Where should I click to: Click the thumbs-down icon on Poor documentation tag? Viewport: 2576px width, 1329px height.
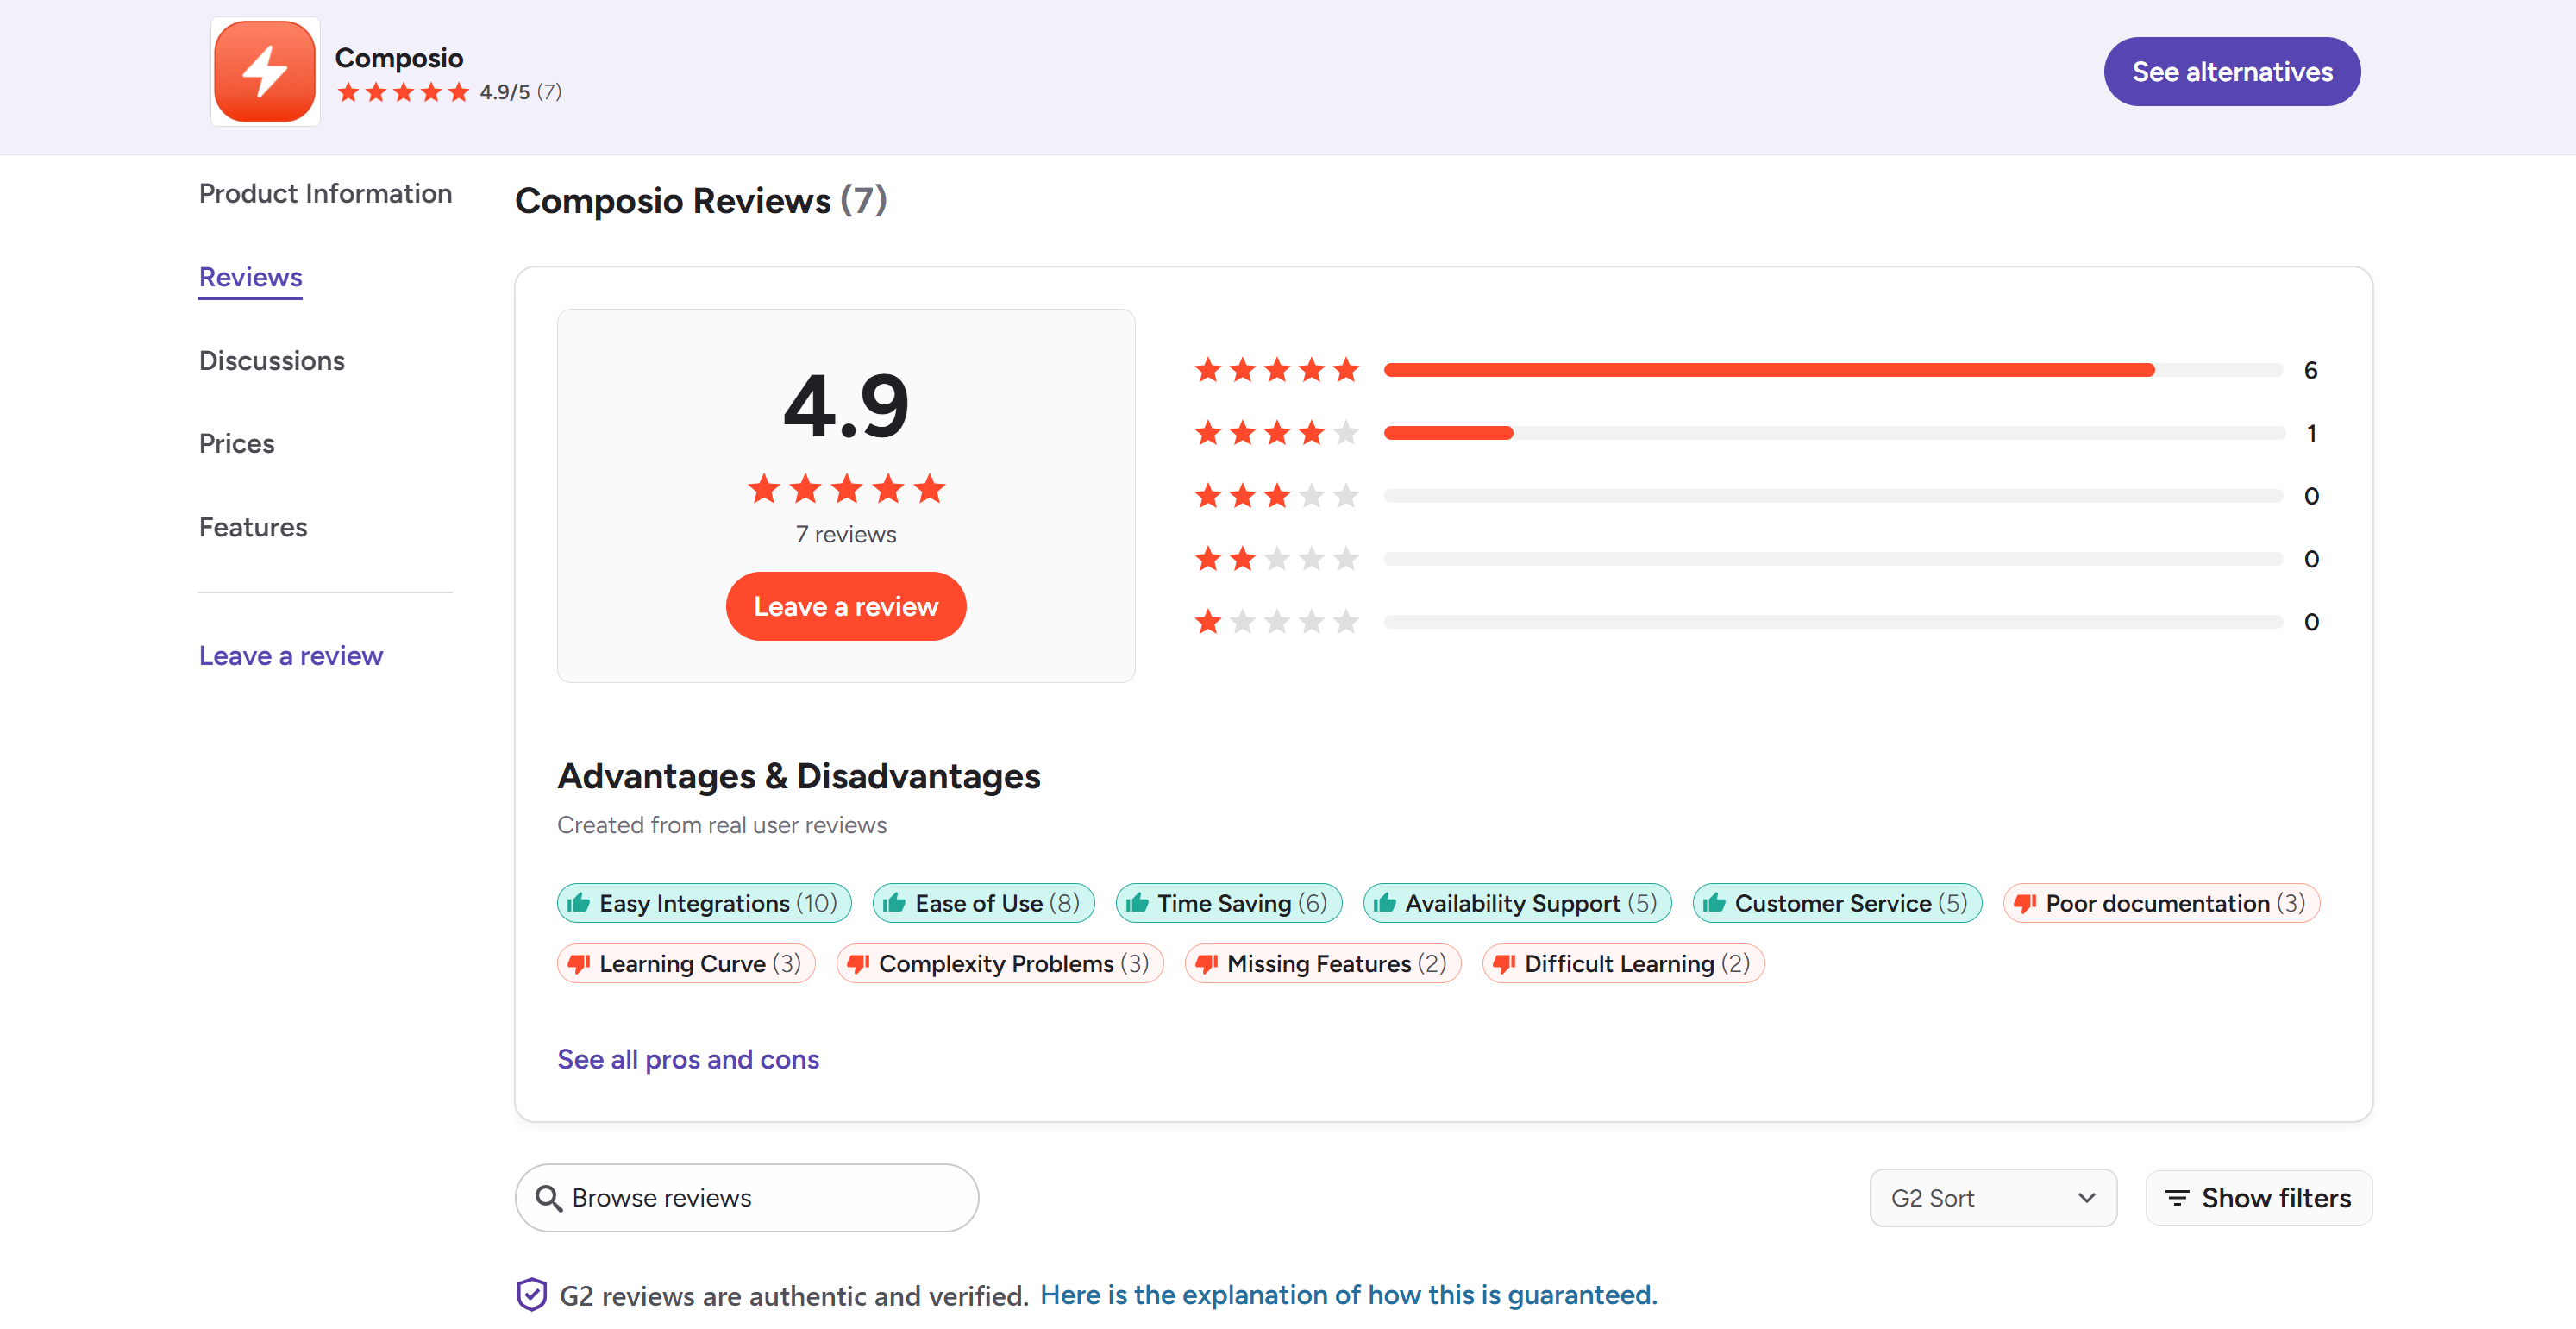[2027, 903]
